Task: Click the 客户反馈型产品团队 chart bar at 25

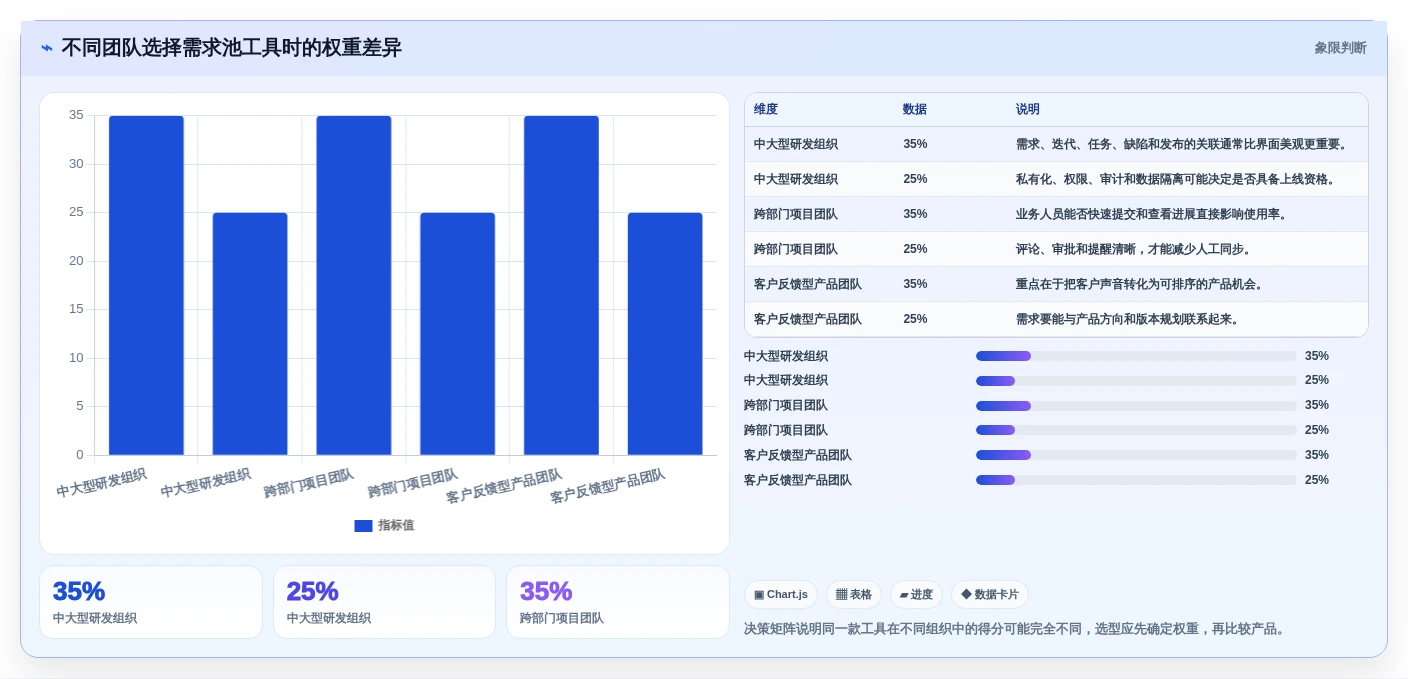Action: pos(665,334)
